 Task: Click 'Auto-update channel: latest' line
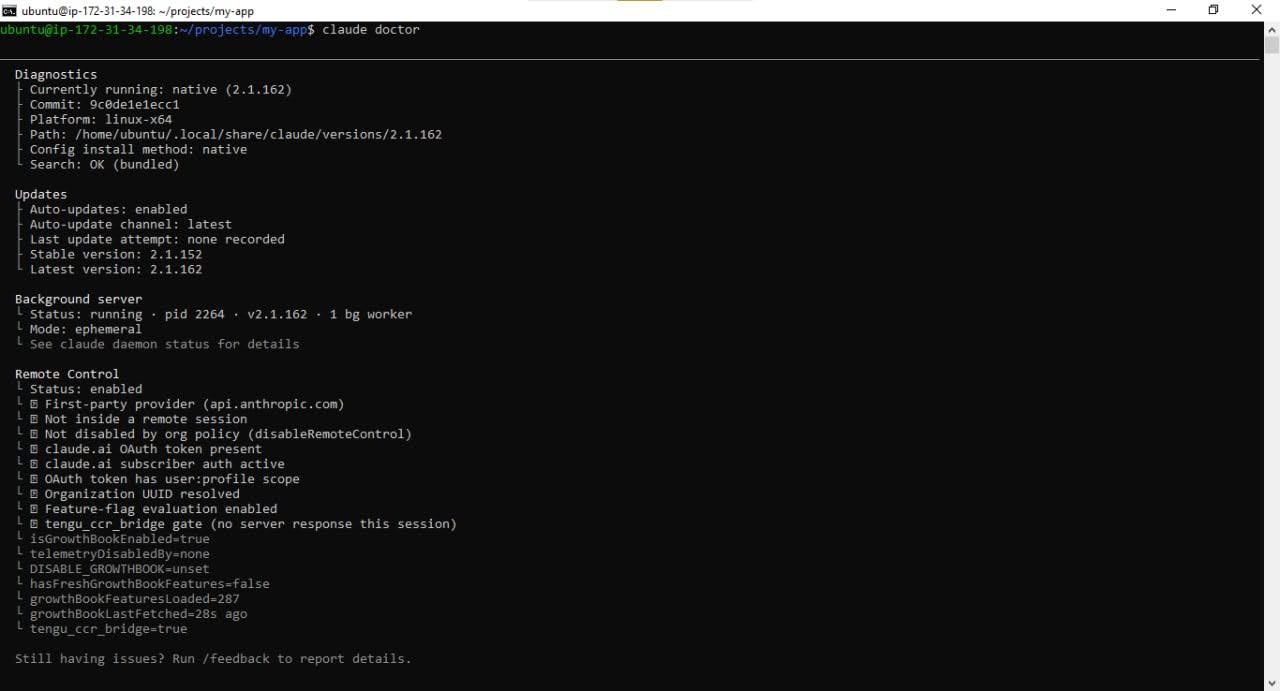pyautogui.click(x=130, y=225)
